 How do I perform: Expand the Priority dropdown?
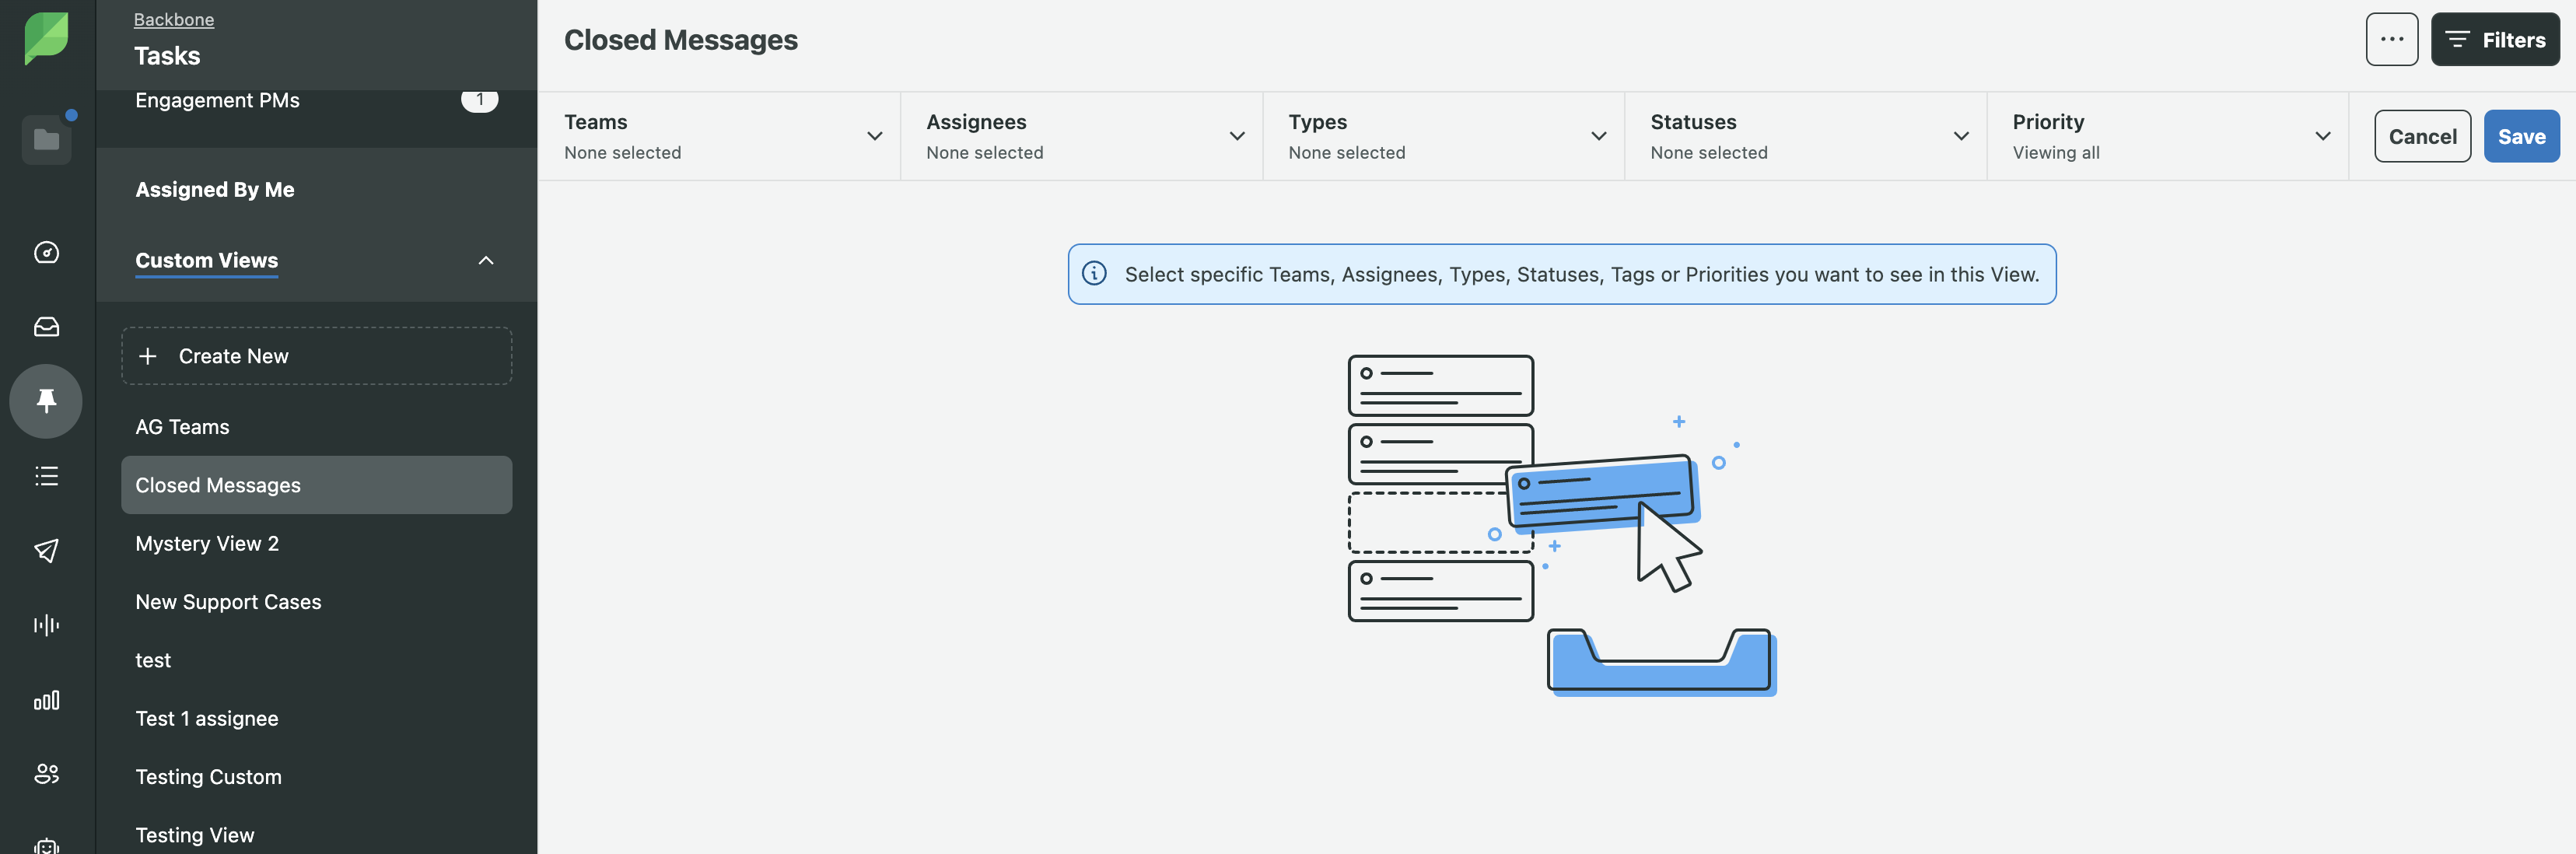point(2167,136)
